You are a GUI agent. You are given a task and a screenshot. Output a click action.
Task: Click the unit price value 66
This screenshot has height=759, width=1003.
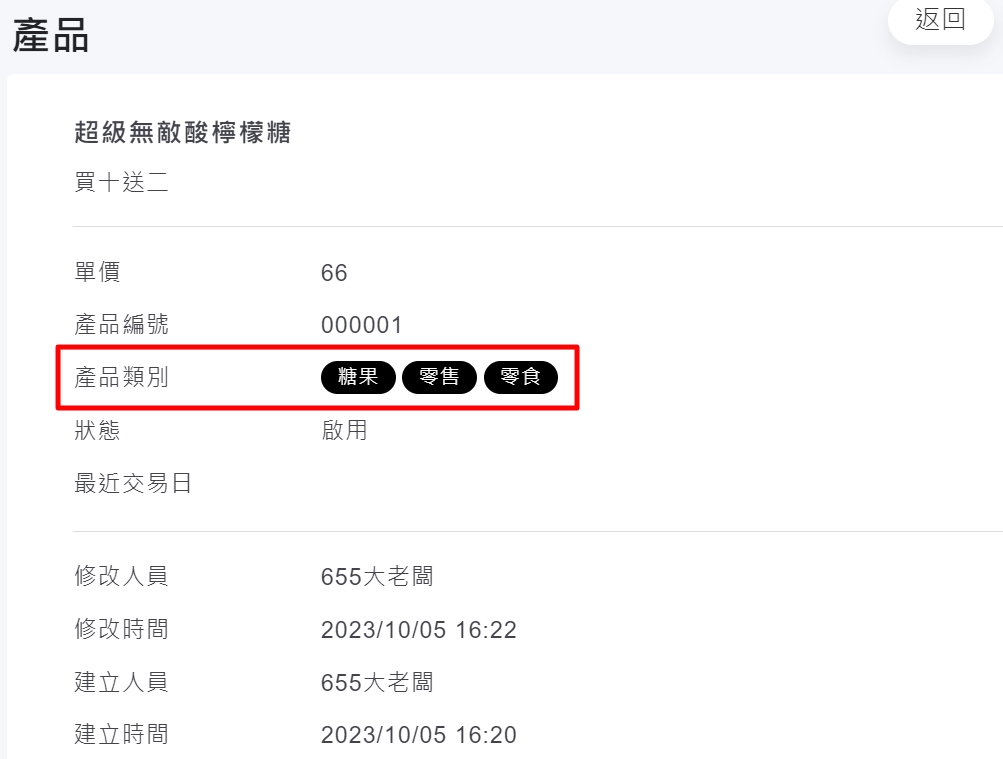[334, 272]
